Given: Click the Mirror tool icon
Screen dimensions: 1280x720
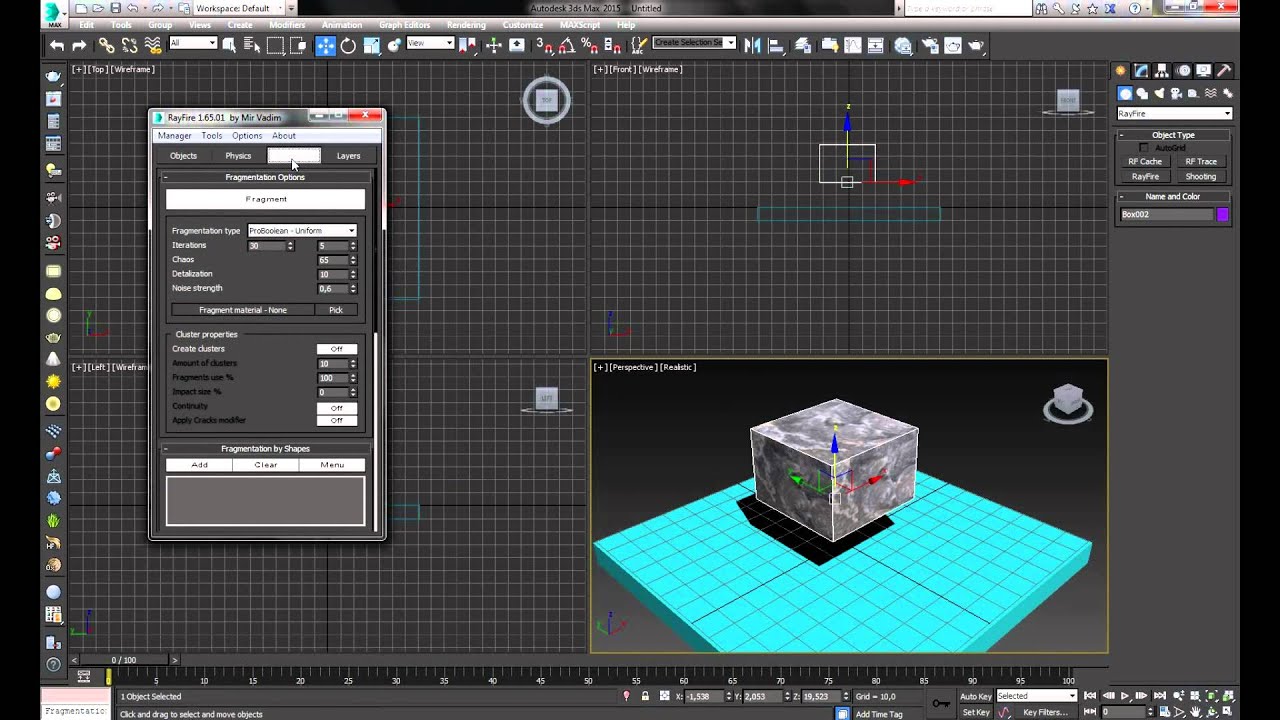Looking at the screenshot, I should pyautogui.click(x=753, y=45).
